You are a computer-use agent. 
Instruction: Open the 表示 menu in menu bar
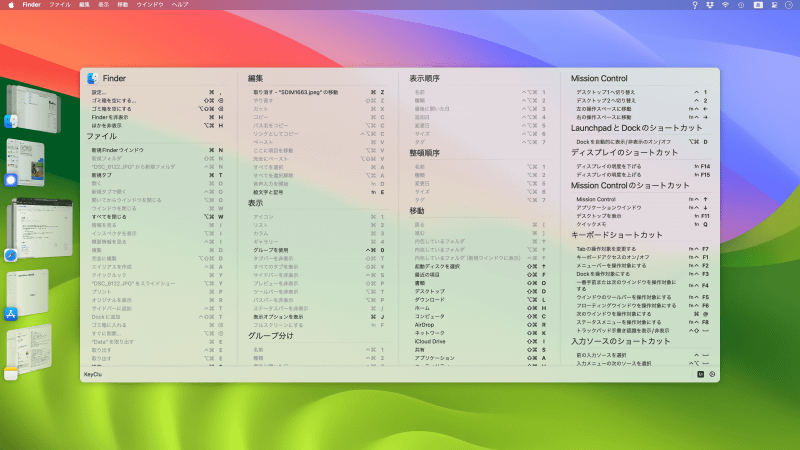click(104, 5)
